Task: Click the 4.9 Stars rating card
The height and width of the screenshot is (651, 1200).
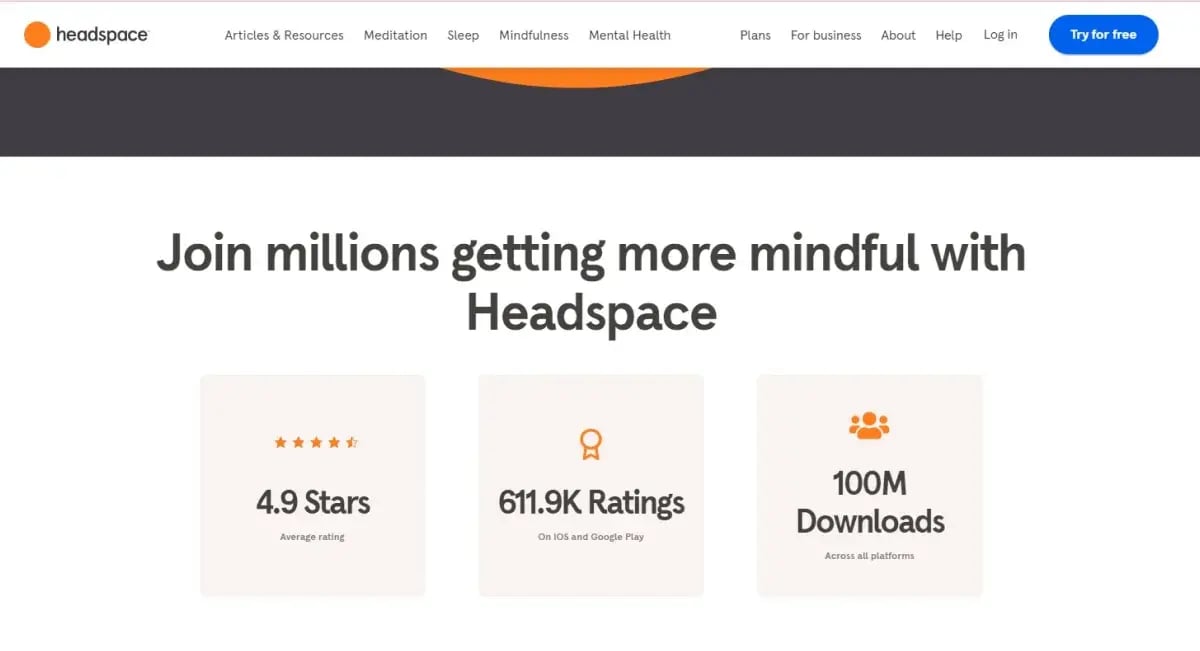Action: coord(313,485)
